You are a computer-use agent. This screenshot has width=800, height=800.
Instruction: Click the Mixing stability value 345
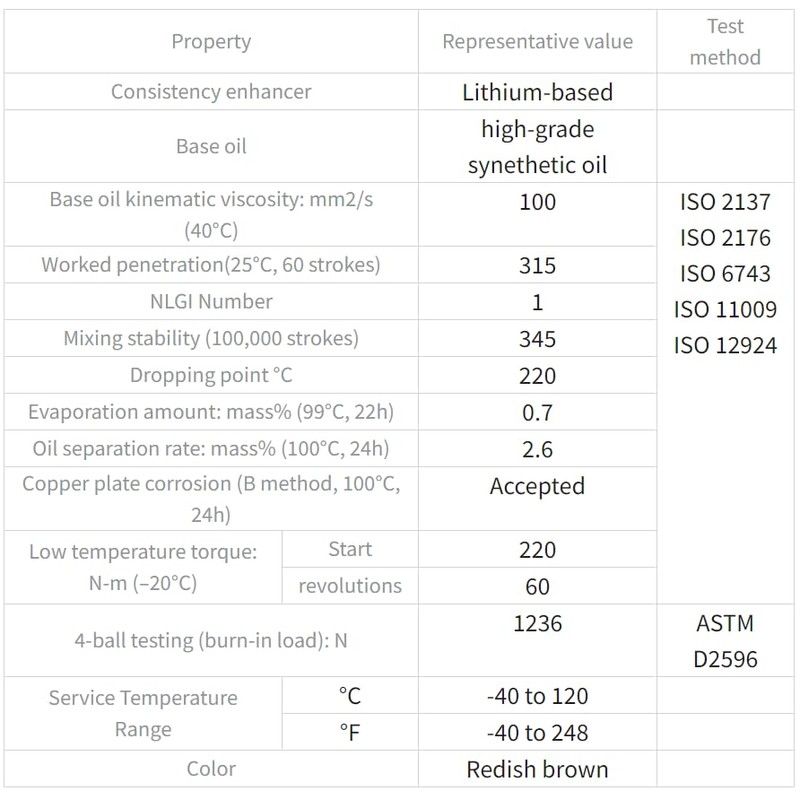(x=537, y=339)
